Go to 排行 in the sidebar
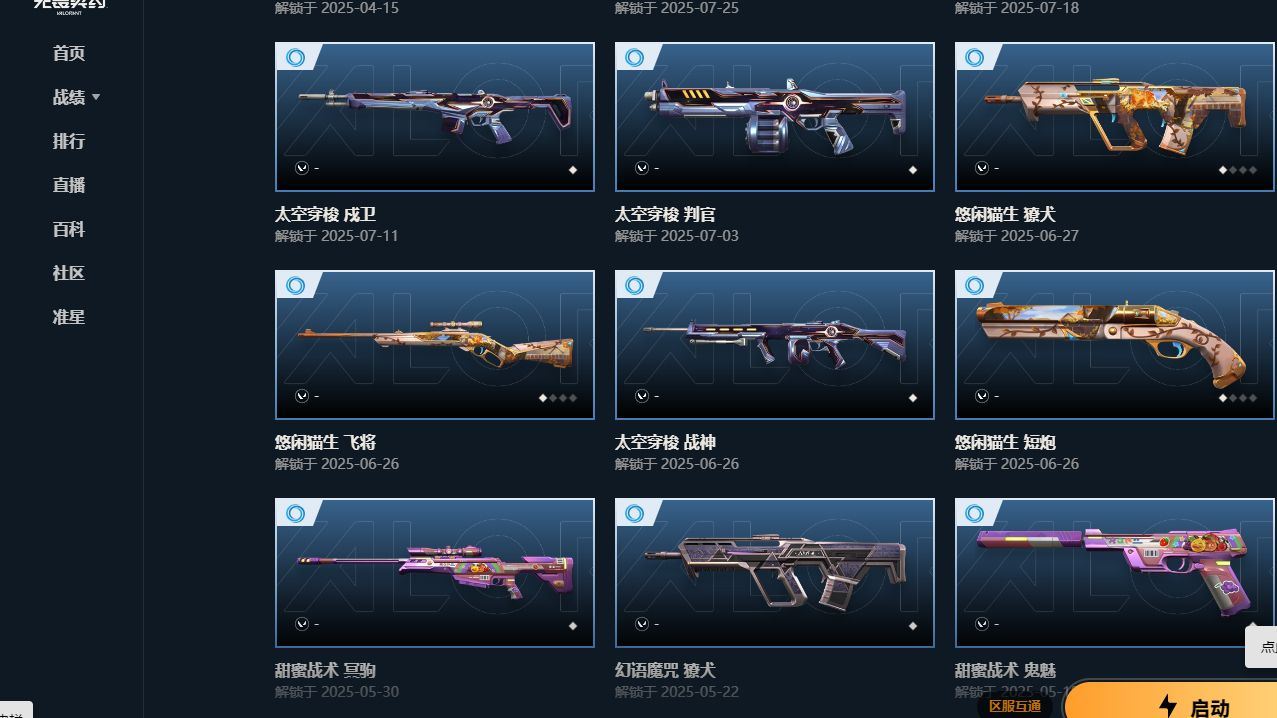Viewport: 1277px width, 718px height. point(69,141)
